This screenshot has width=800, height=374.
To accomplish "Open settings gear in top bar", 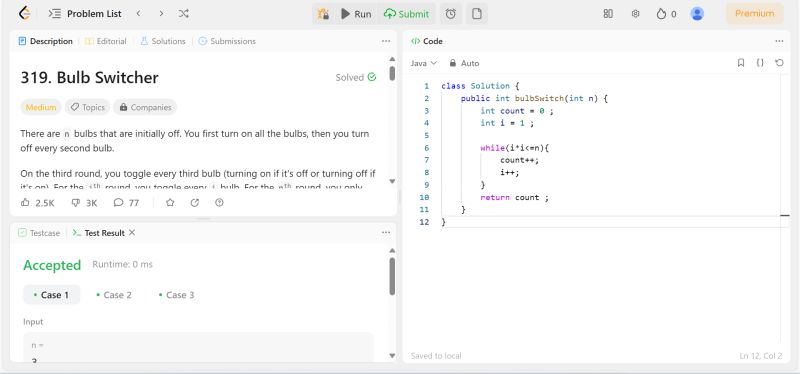I will coord(635,14).
